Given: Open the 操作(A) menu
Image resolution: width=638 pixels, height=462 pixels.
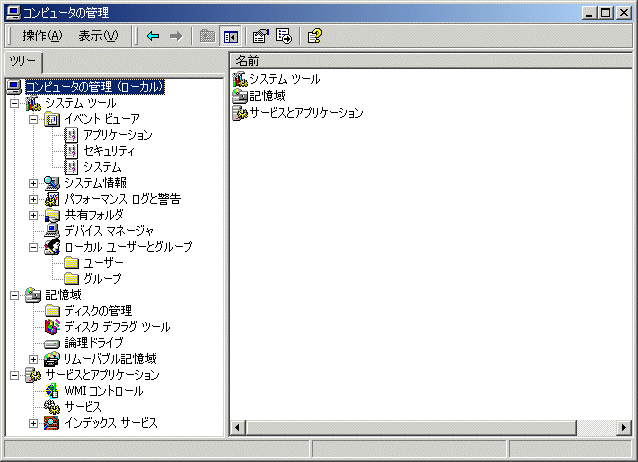Looking at the screenshot, I should [x=42, y=36].
